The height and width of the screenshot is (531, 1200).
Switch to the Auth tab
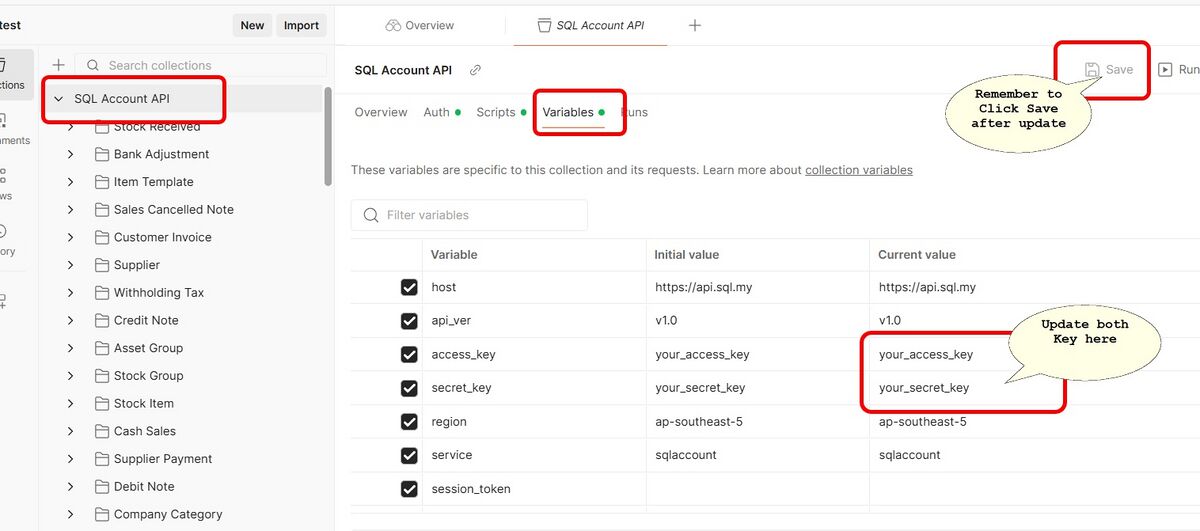click(x=437, y=112)
